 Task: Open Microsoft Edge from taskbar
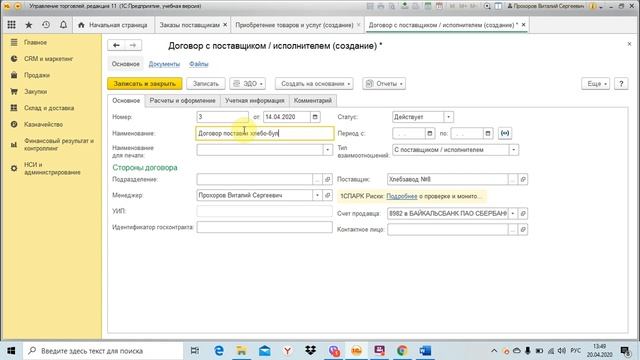tap(219, 351)
